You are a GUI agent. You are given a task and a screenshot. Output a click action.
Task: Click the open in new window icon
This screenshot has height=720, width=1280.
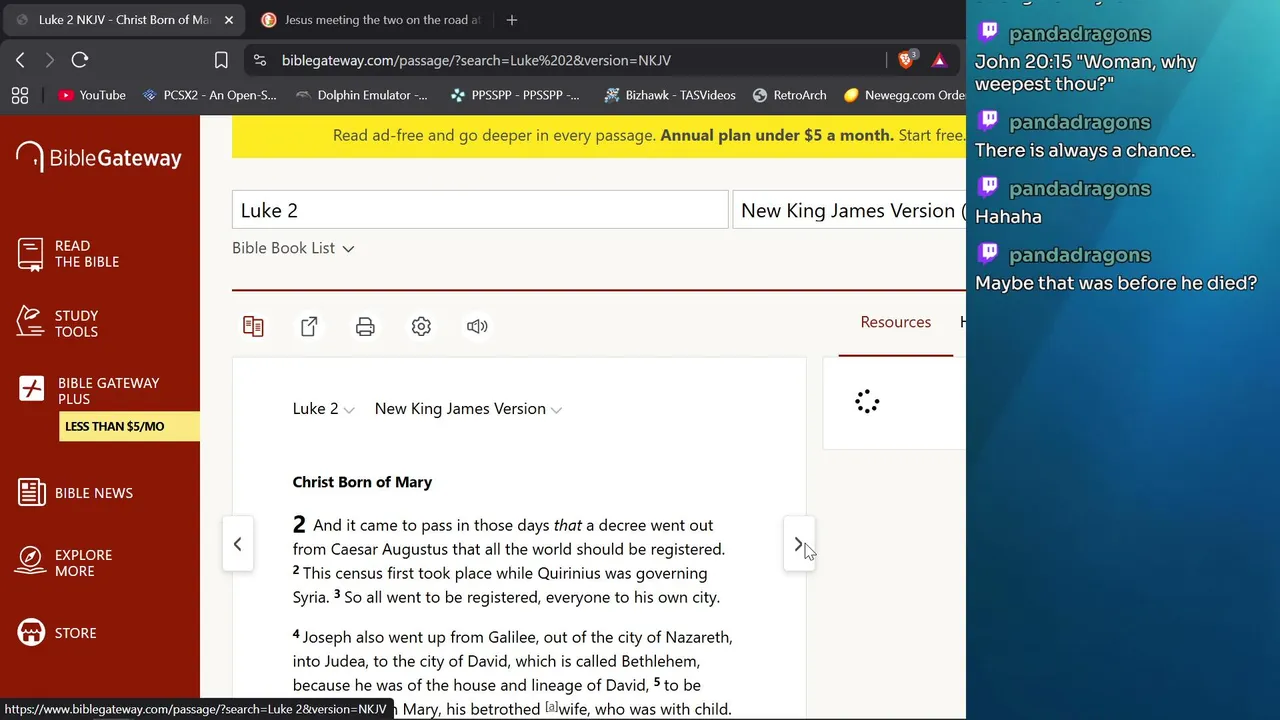(309, 326)
